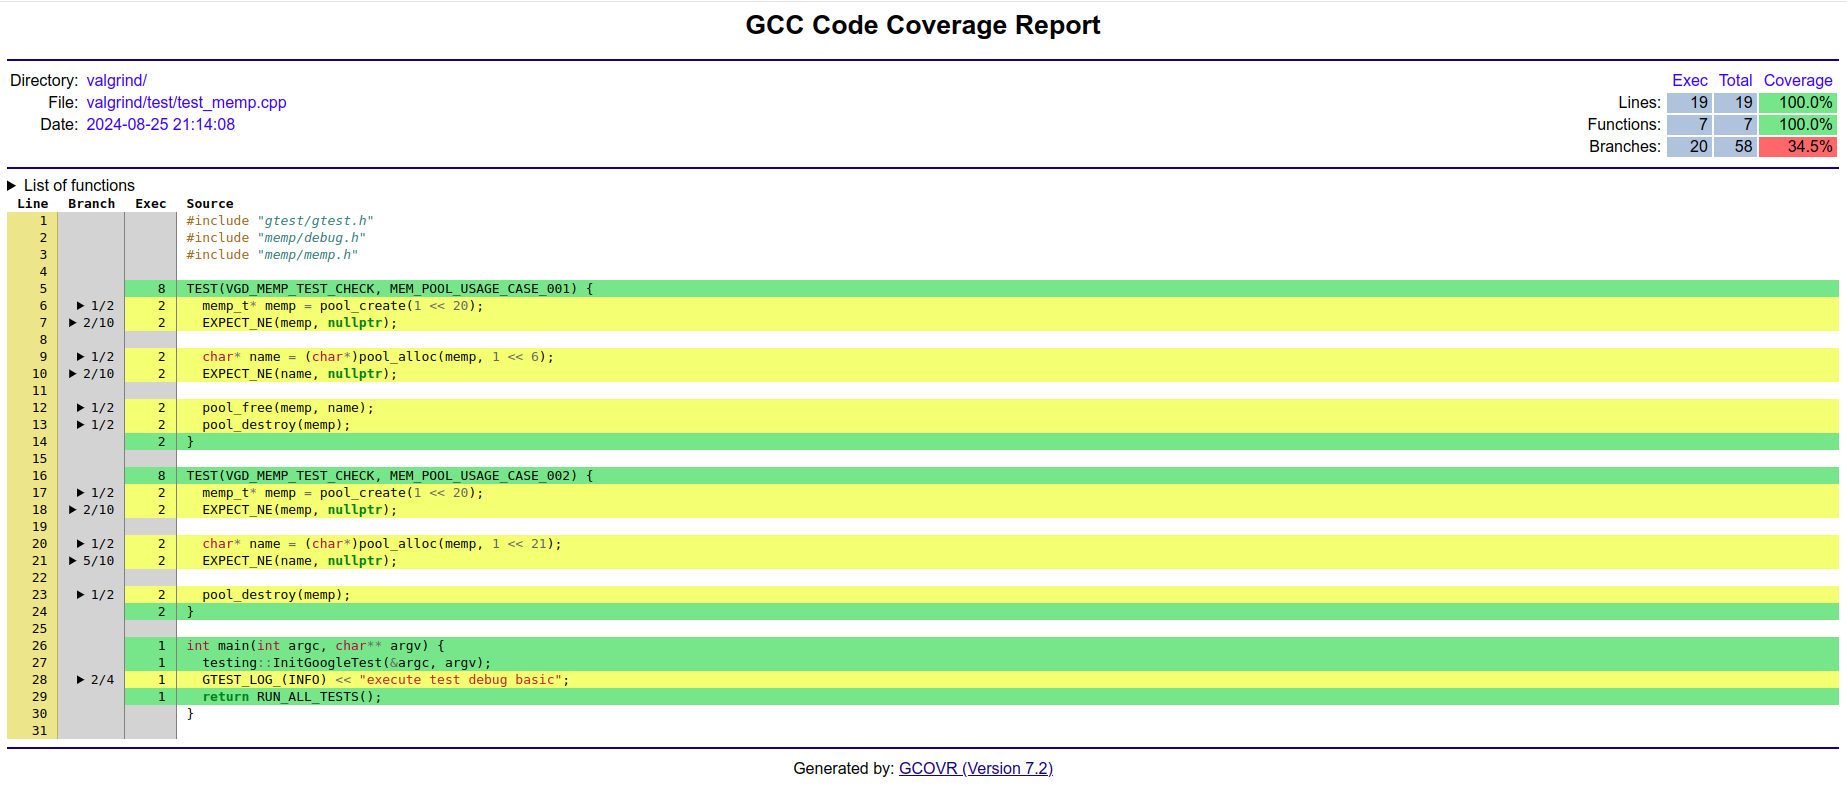Expand the 2/10 branches on line 10
Screen dimensions: 1847x793
click(x=91, y=374)
